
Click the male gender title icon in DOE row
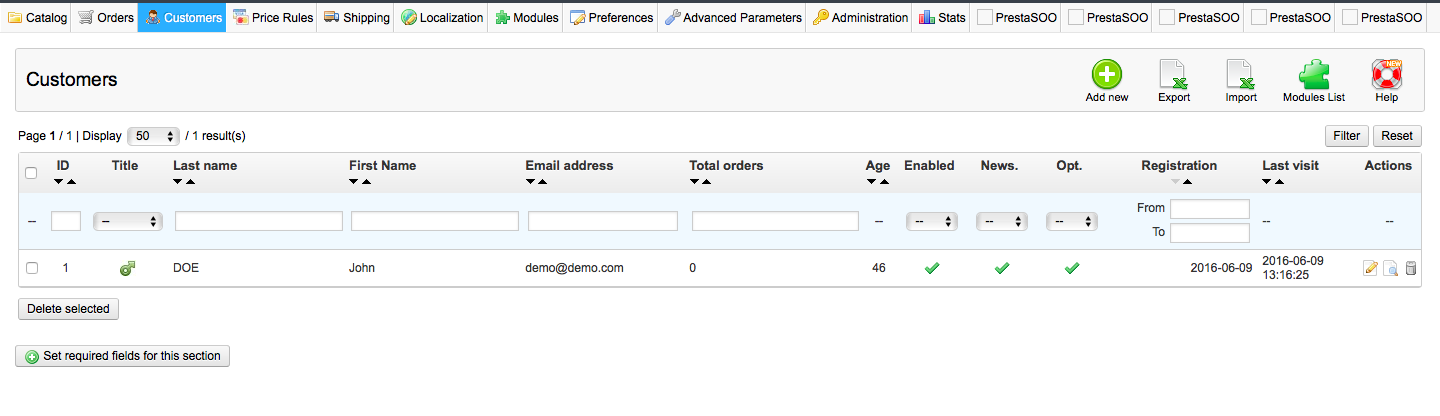point(127,268)
